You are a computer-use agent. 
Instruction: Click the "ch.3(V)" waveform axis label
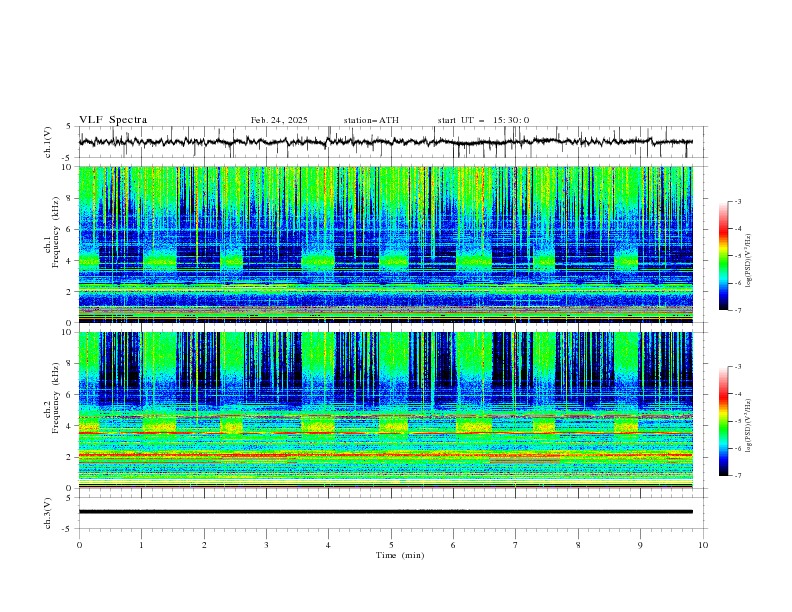pyautogui.click(x=48, y=513)
